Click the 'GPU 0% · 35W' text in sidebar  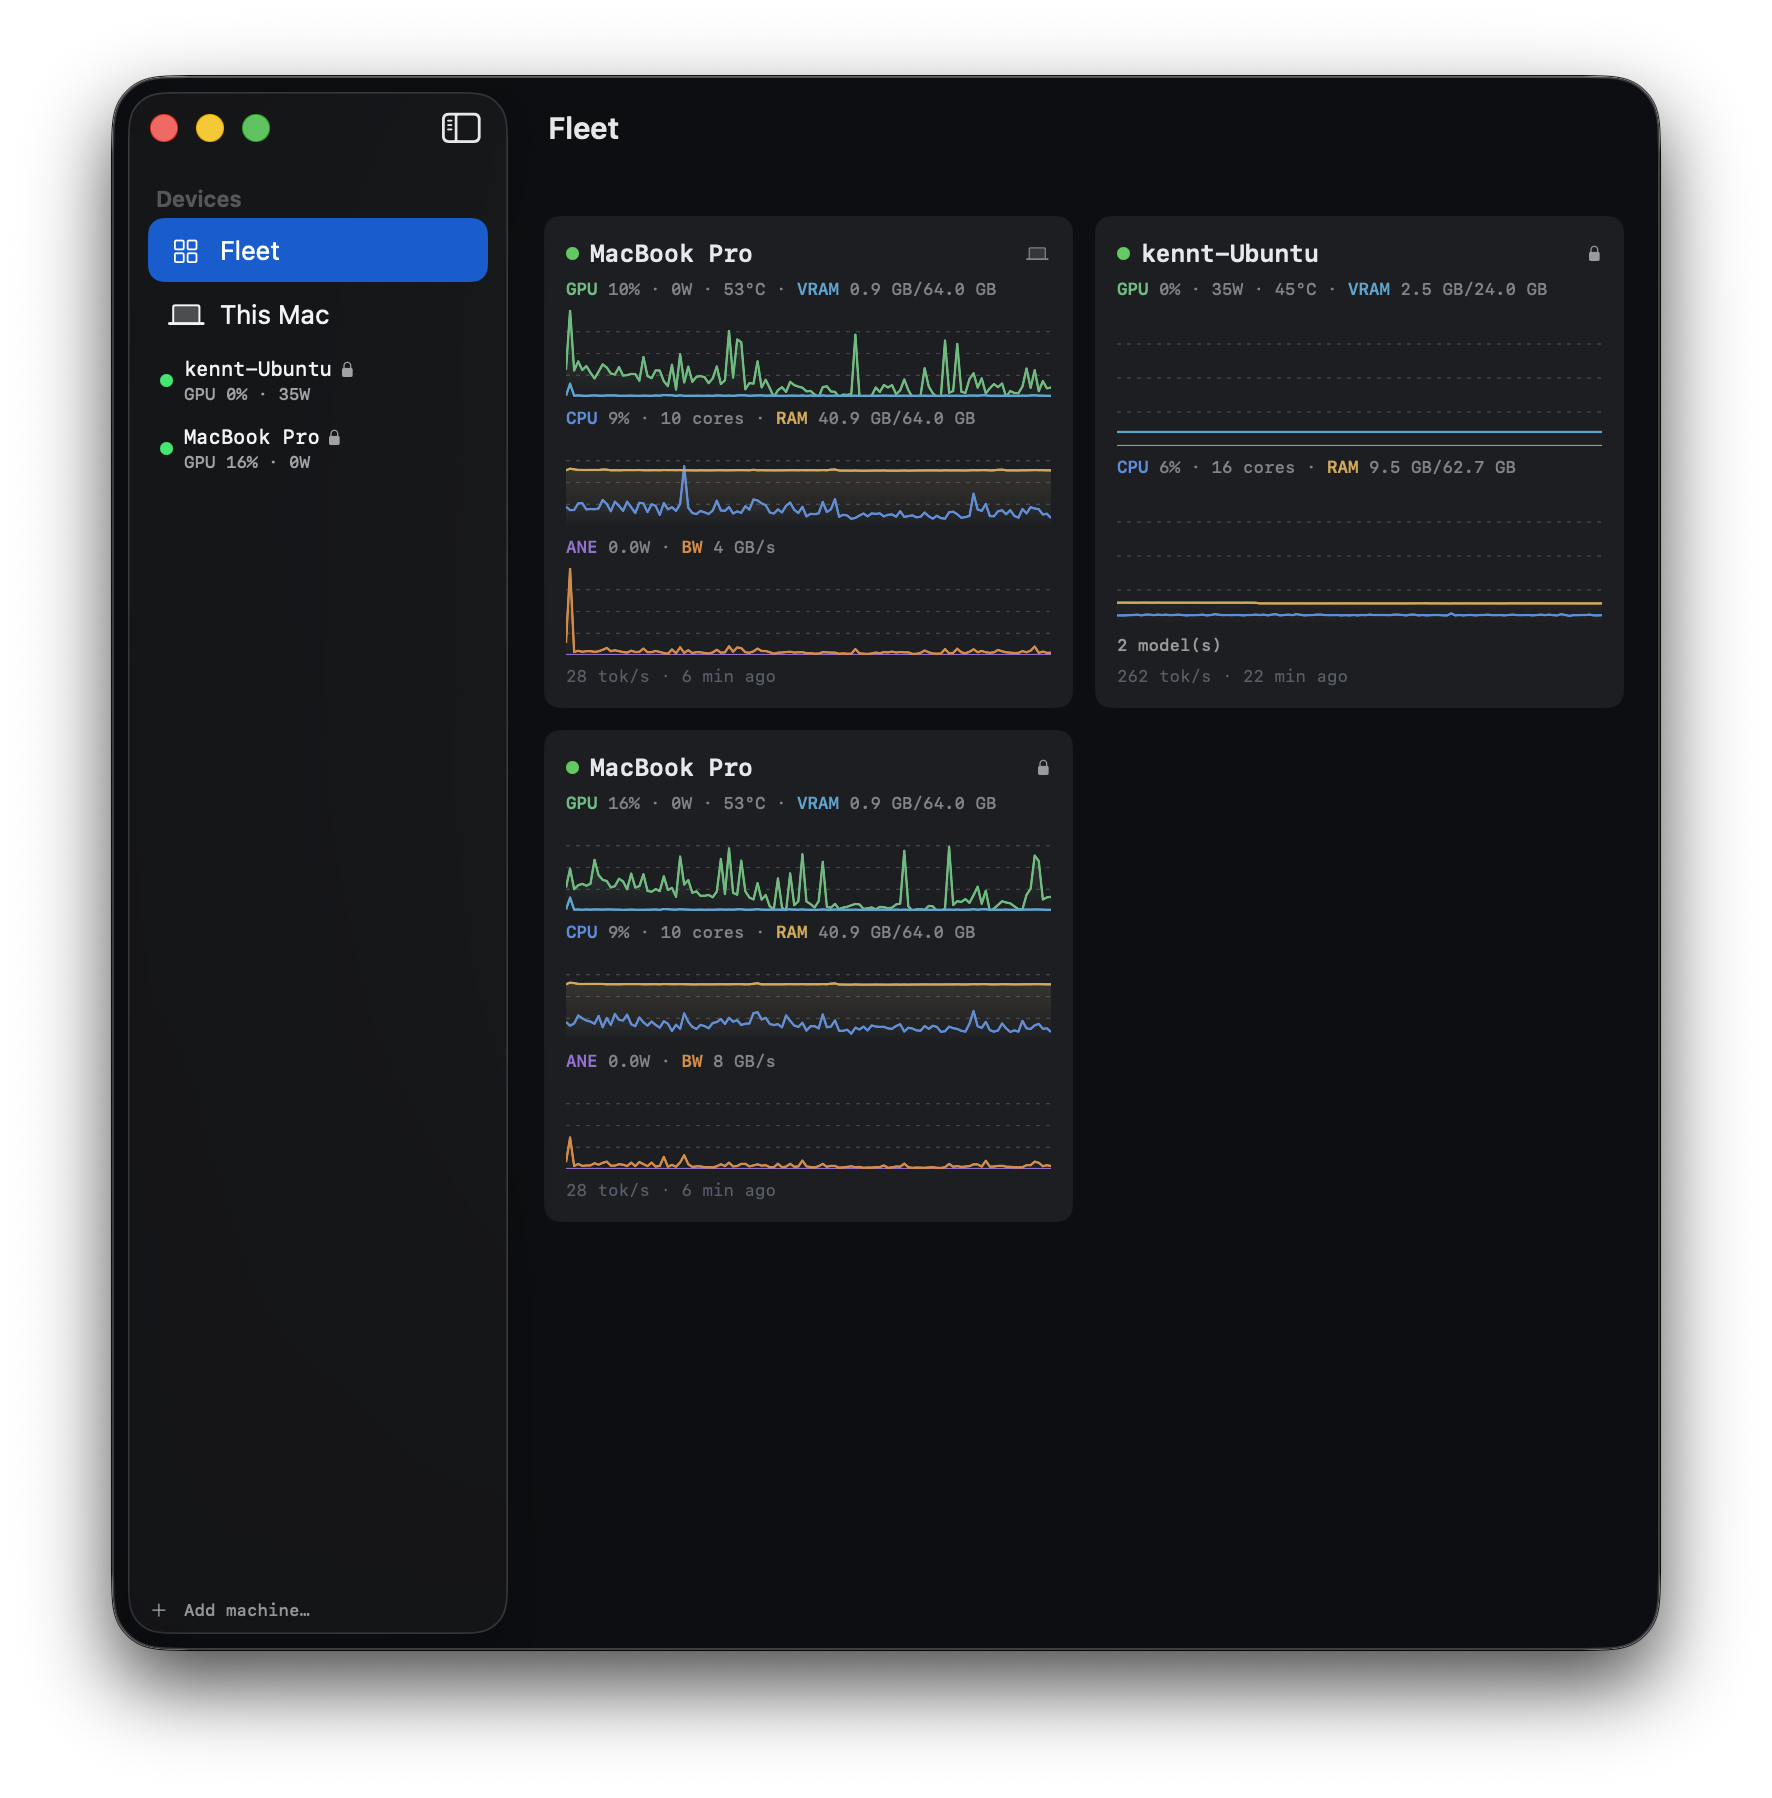247,395
